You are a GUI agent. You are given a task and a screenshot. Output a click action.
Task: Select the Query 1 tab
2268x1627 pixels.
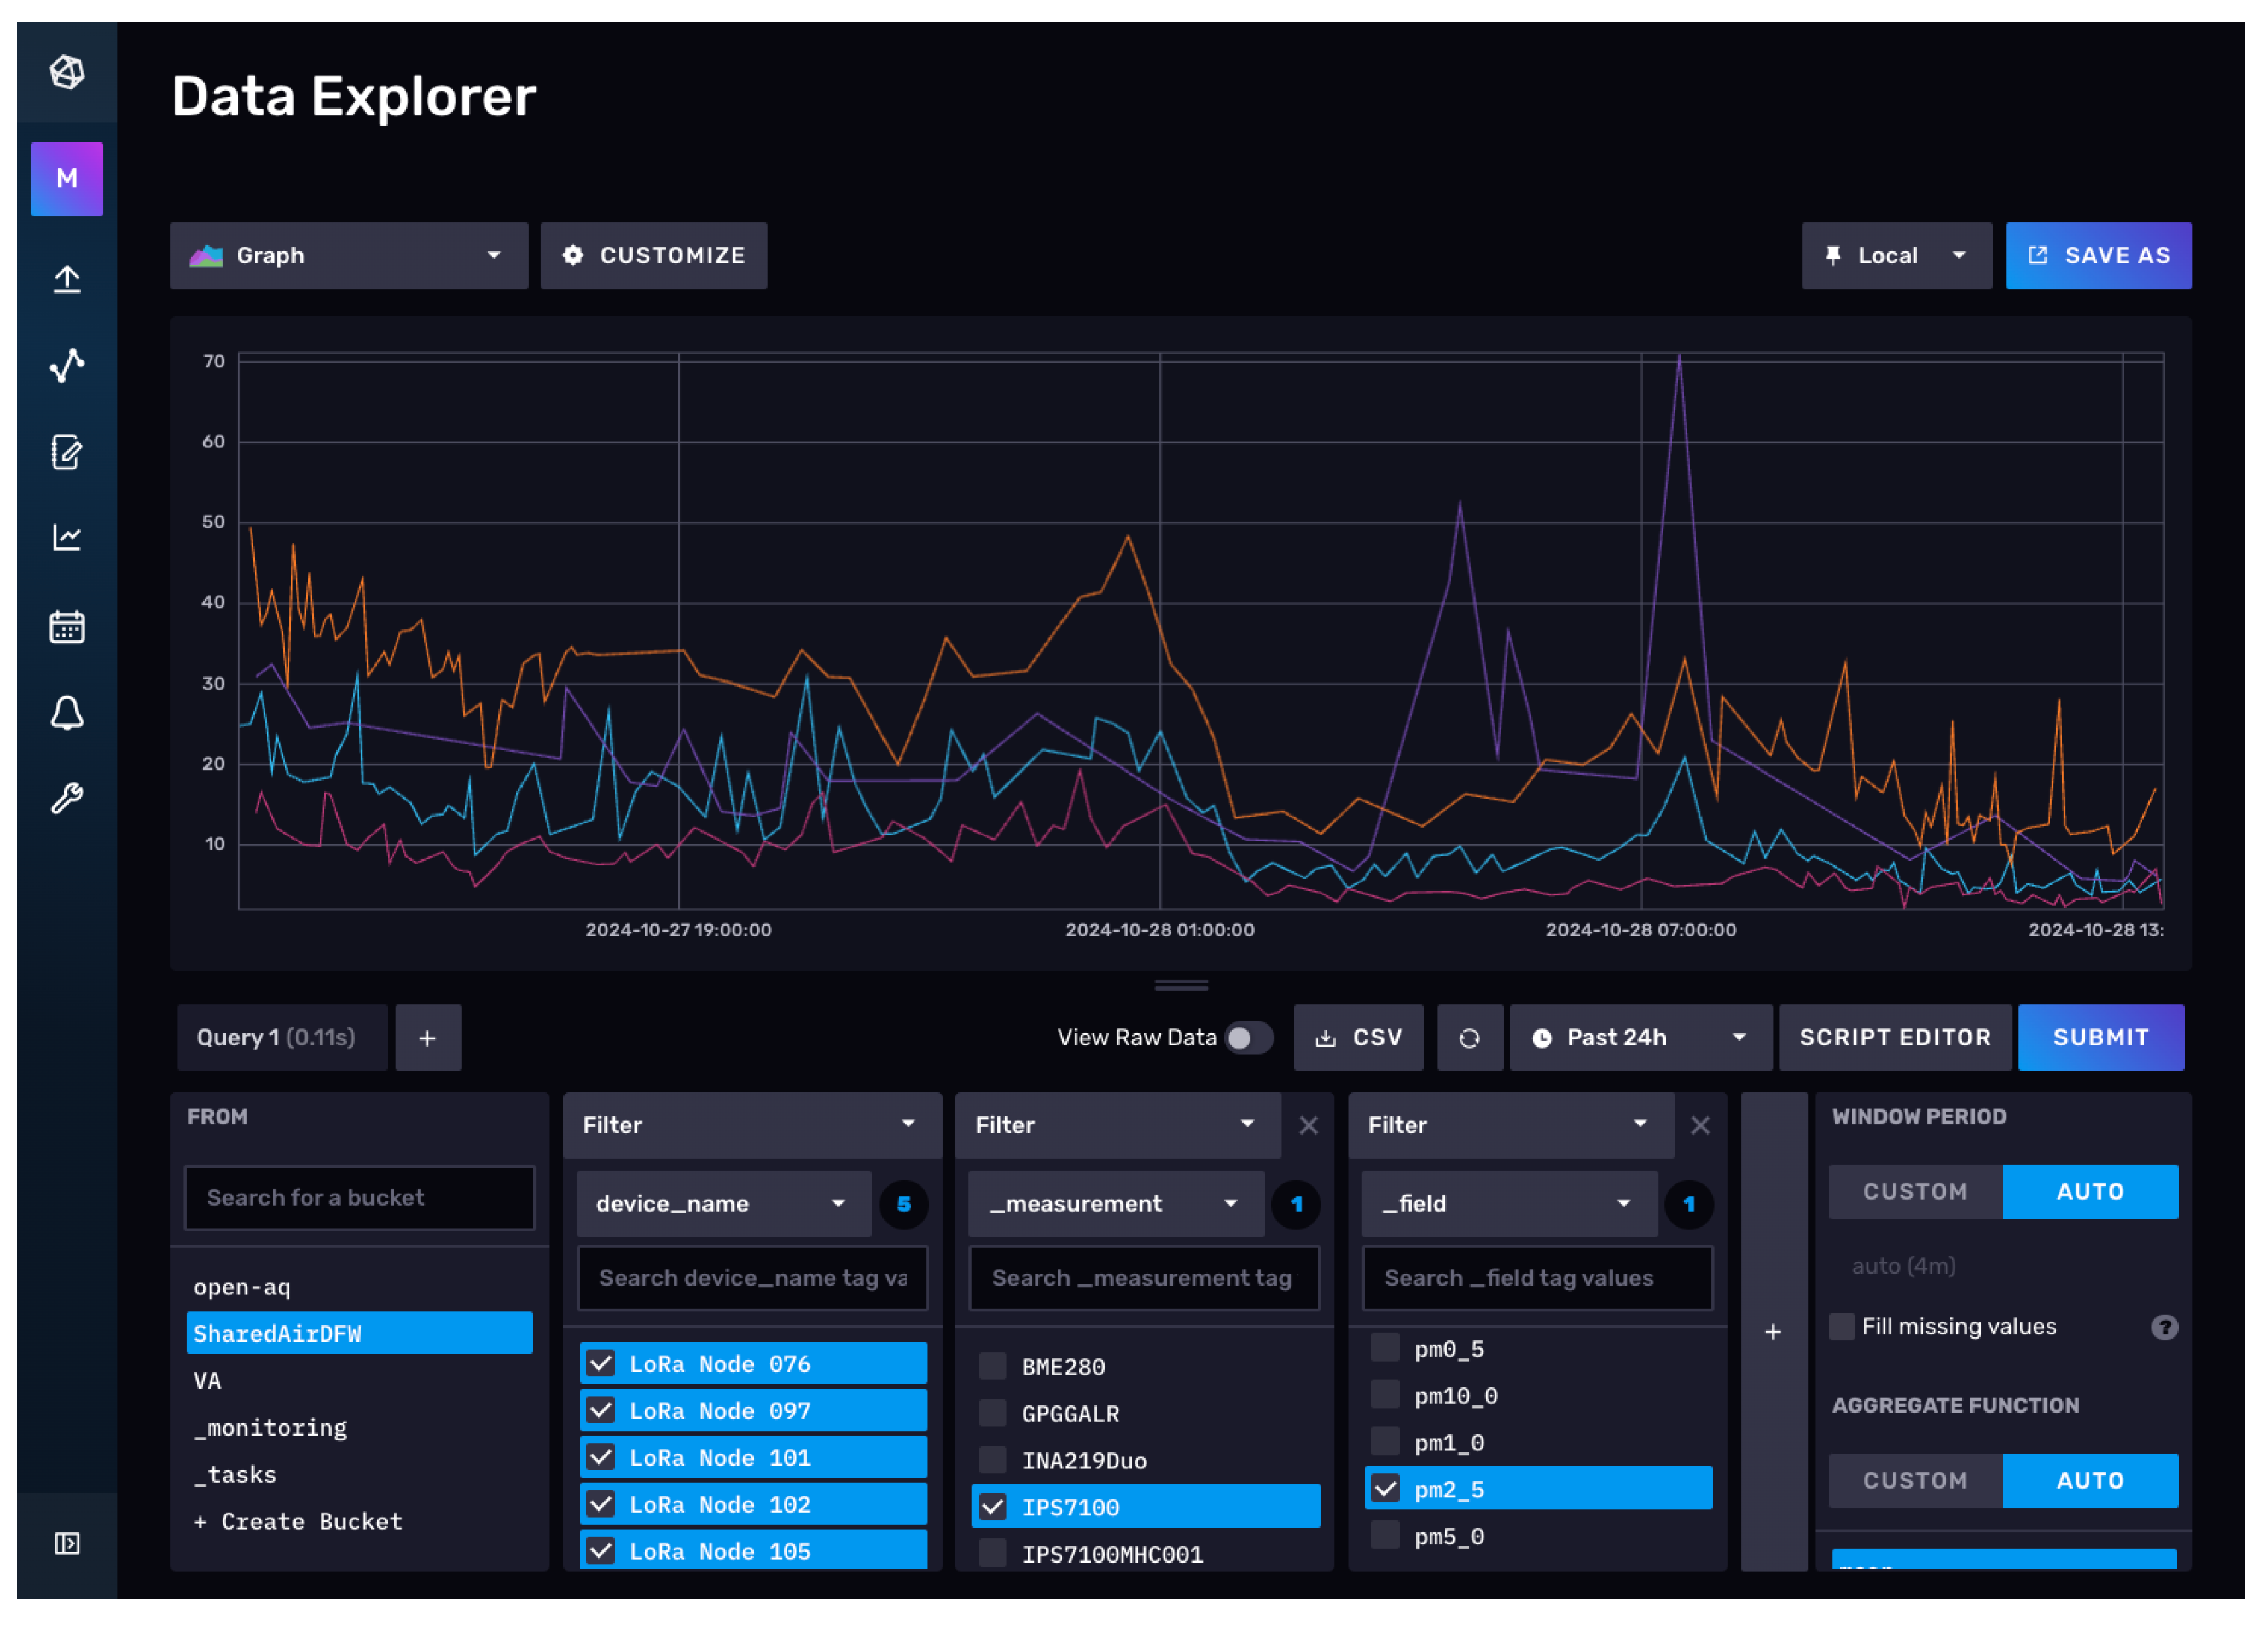[x=276, y=1038]
